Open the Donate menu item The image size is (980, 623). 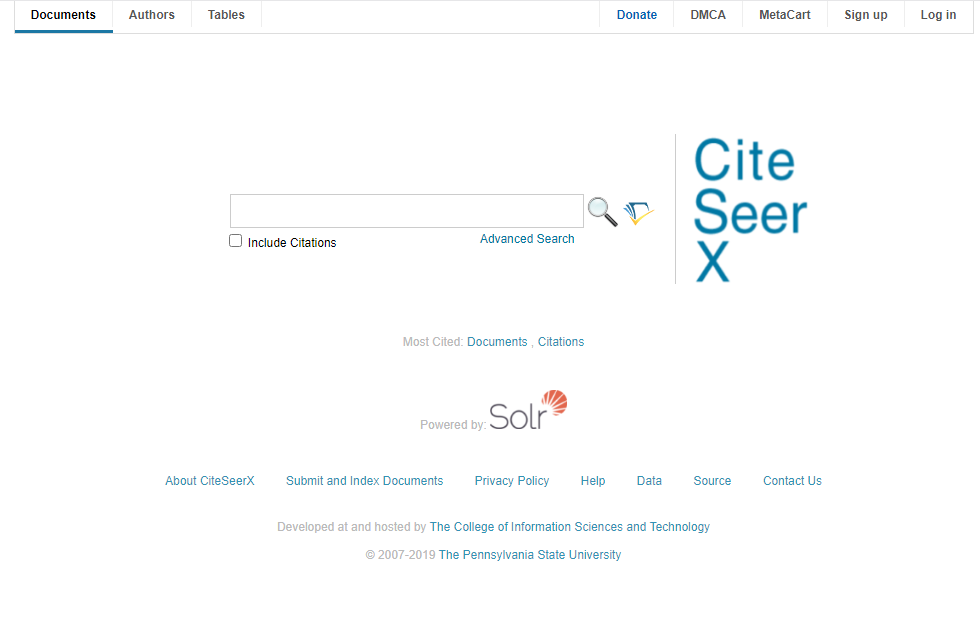636,15
